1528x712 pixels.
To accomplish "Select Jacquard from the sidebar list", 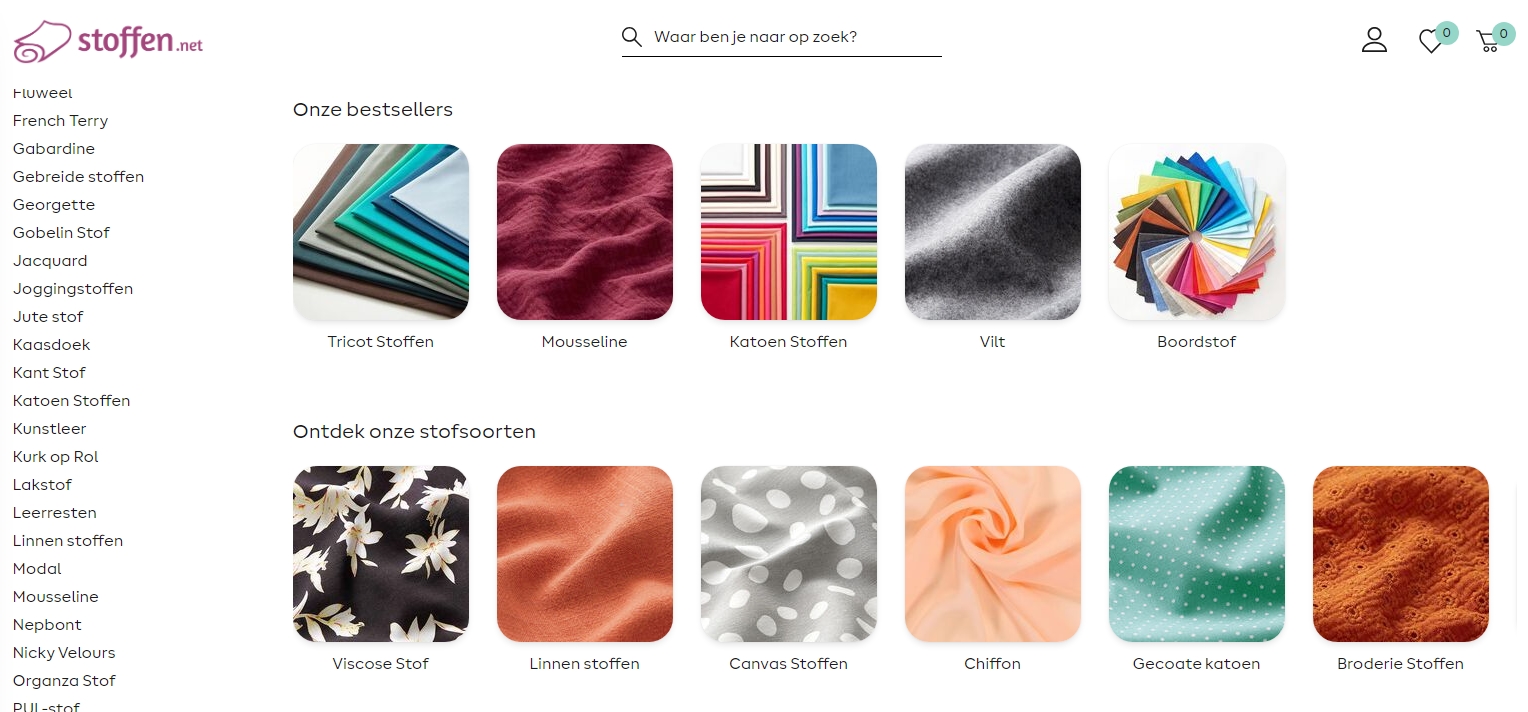I will coord(50,261).
